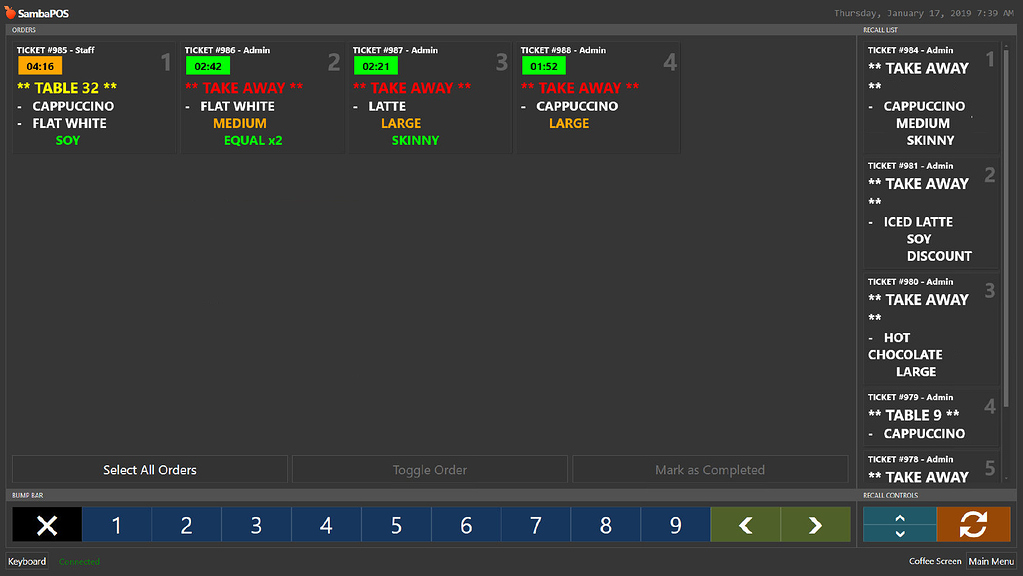This screenshot has height=576, width=1023.
Task: Go back using the left green arrow key
Action: 745,524
